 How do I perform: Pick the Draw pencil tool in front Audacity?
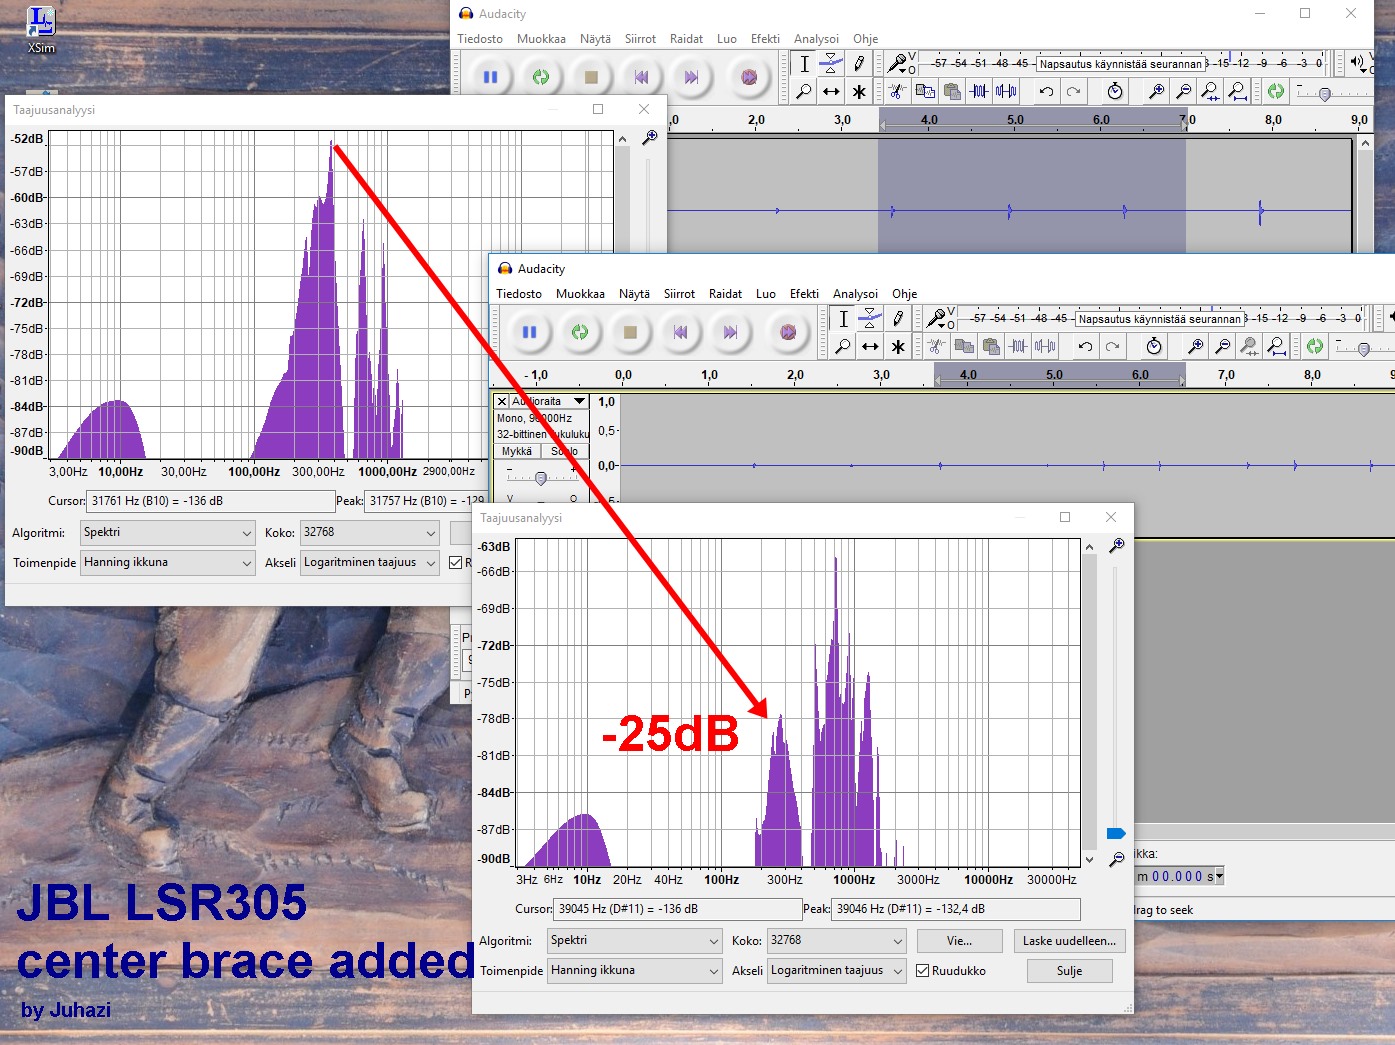click(898, 318)
